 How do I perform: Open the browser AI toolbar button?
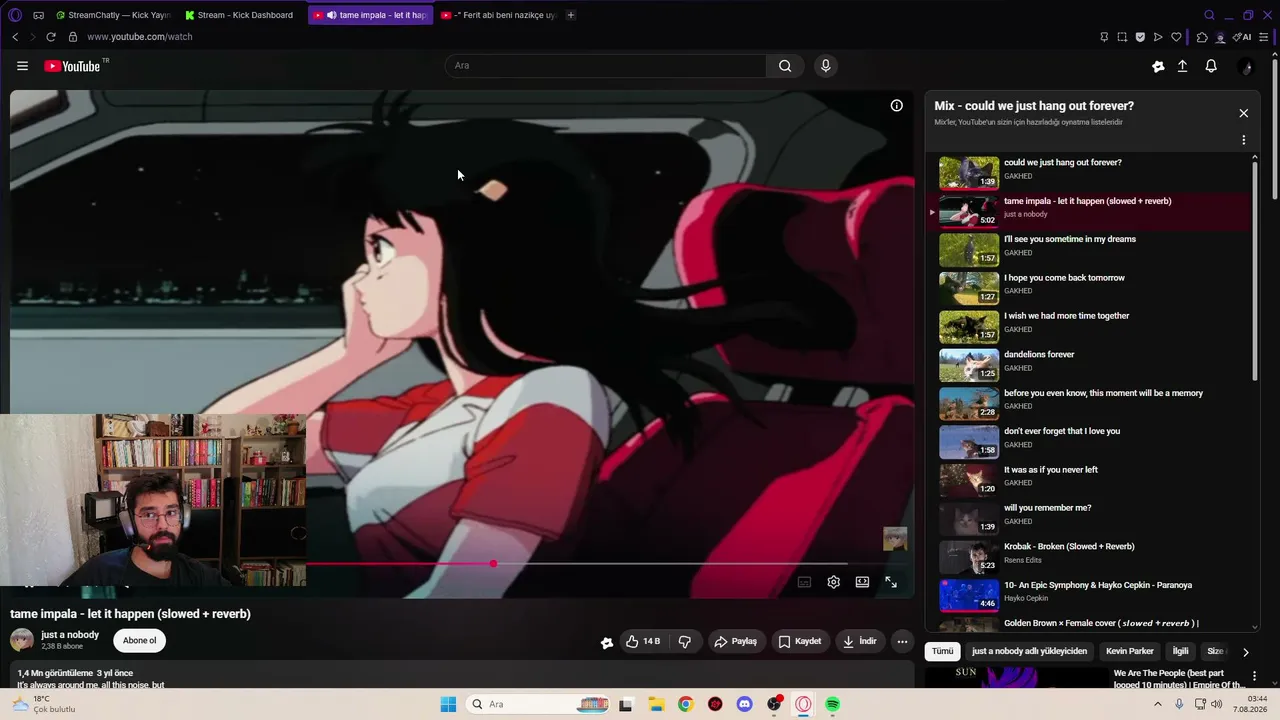tap(1242, 37)
